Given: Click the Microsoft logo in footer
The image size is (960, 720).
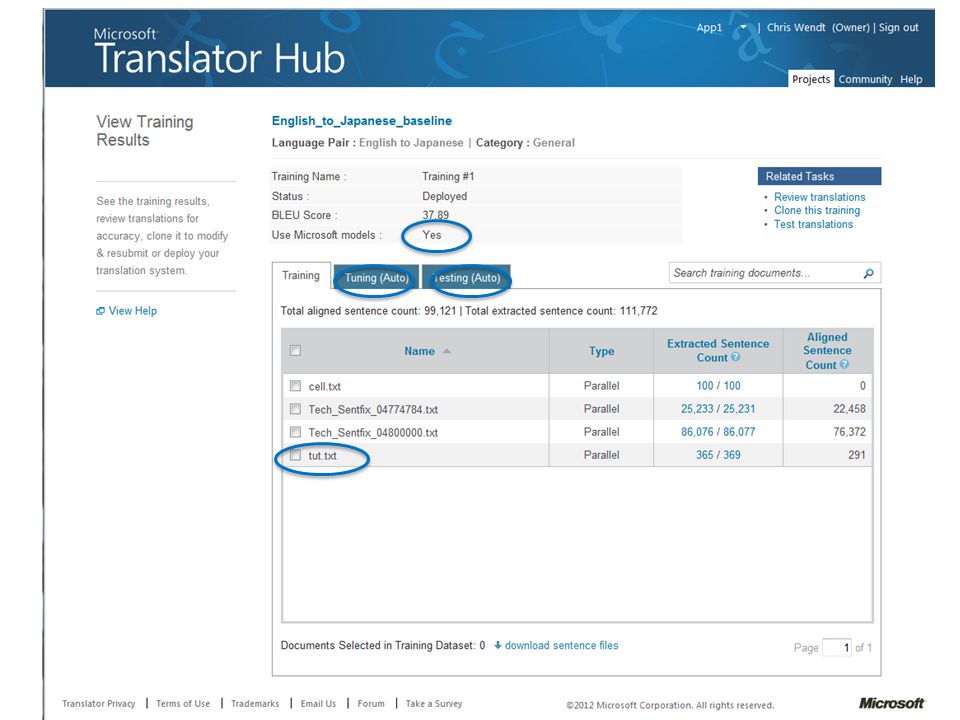Looking at the screenshot, I should (x=891, y=703).
